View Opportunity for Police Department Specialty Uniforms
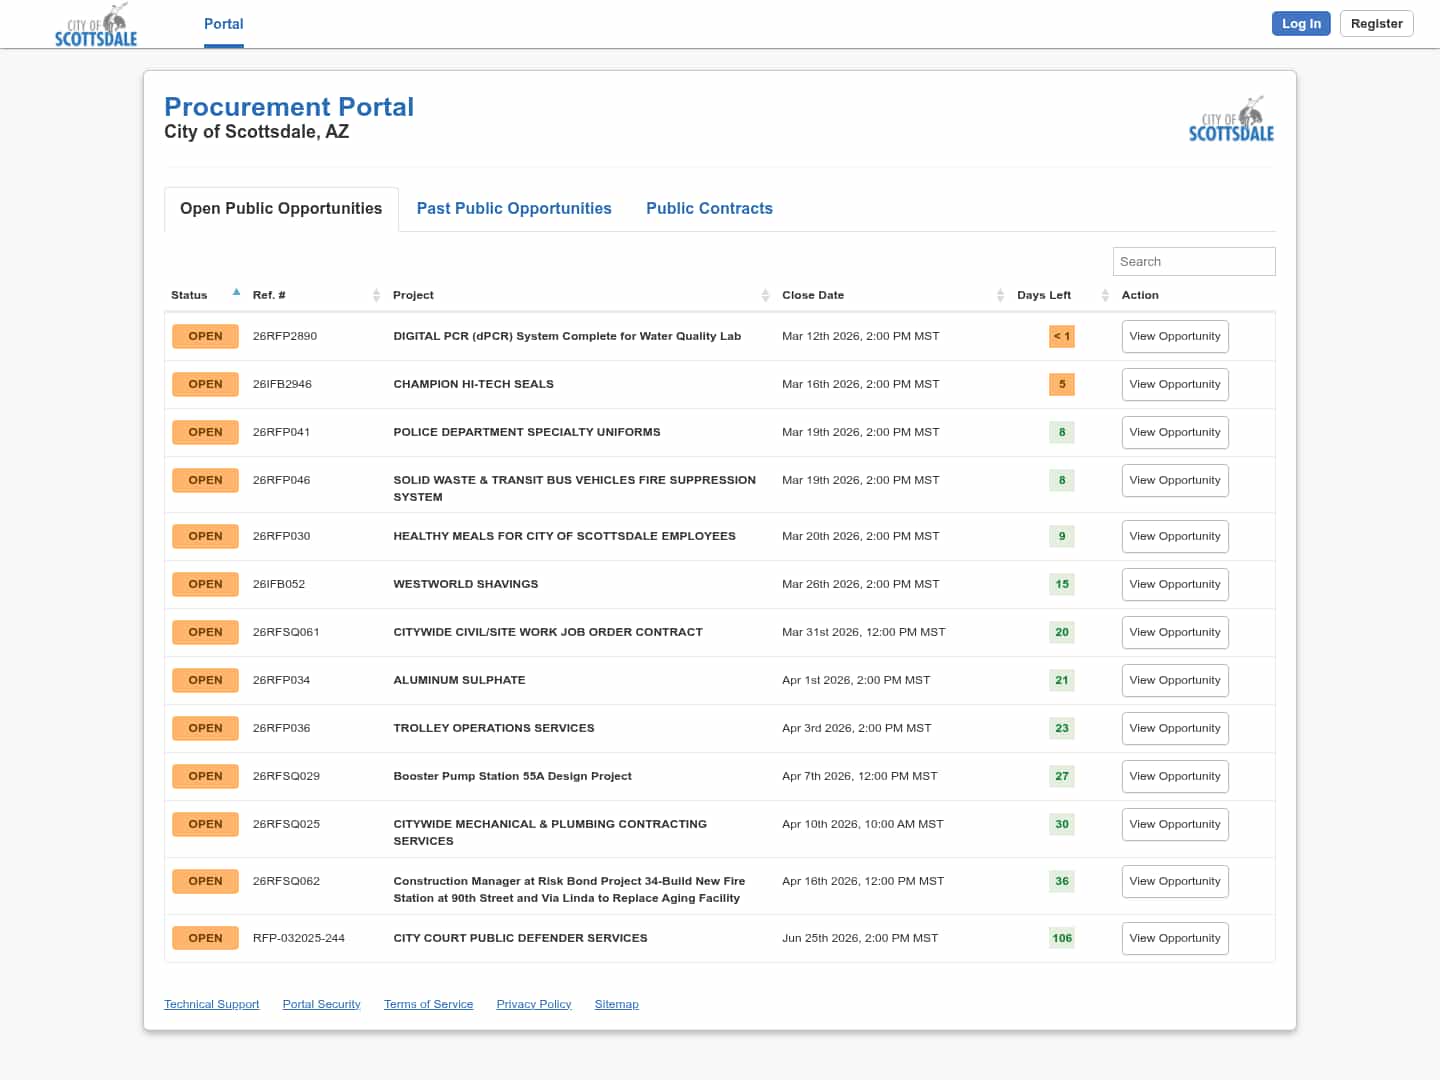The height and width of the screenshot is (1080, 1440). (x=1174, y=432)
